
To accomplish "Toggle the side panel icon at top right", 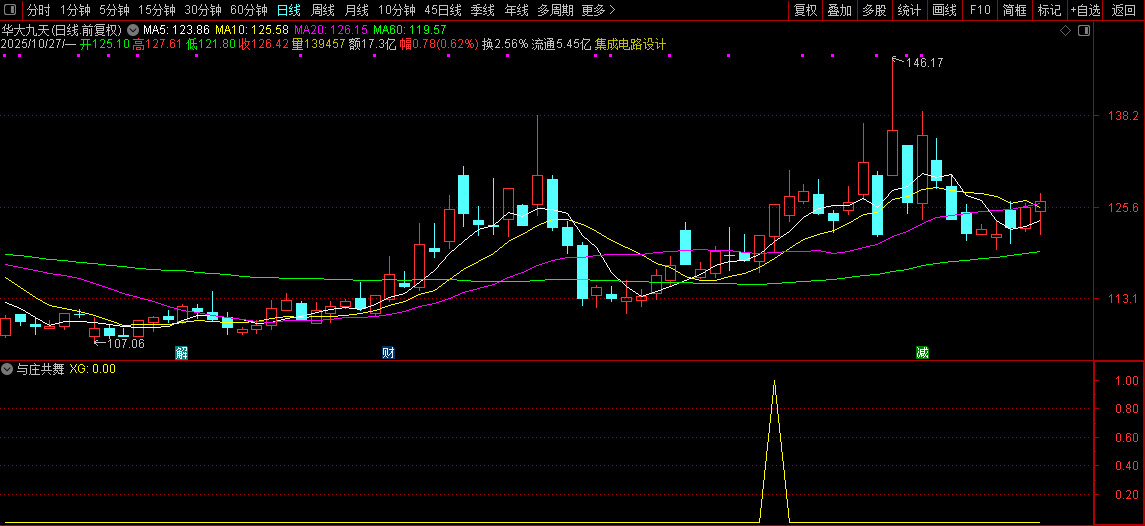I will click(1083, 31).
